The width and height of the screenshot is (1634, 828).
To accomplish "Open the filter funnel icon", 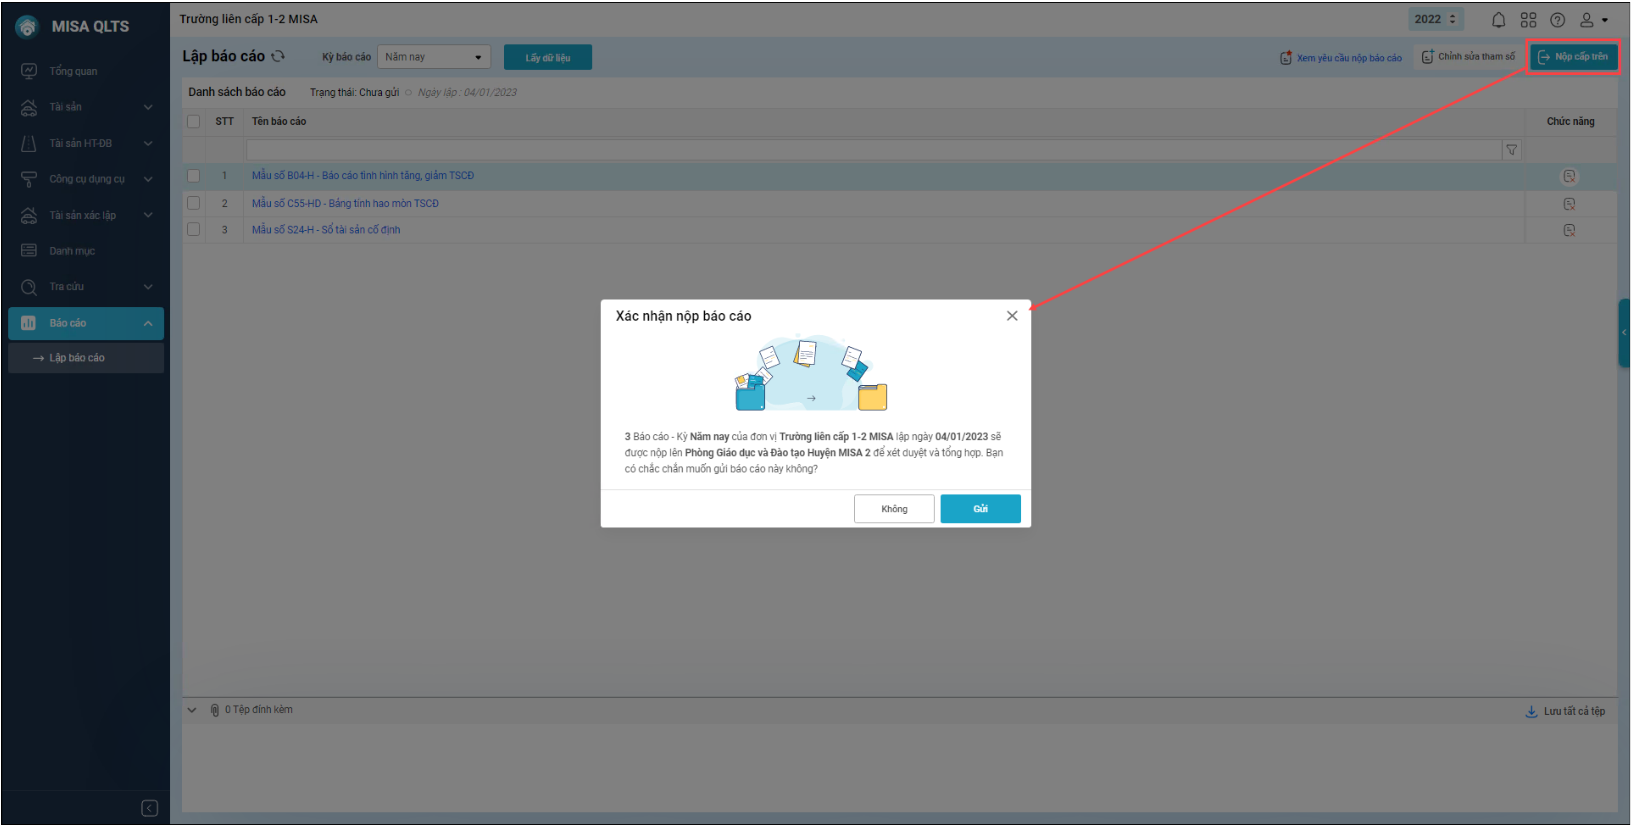I will click(1512, 150).
